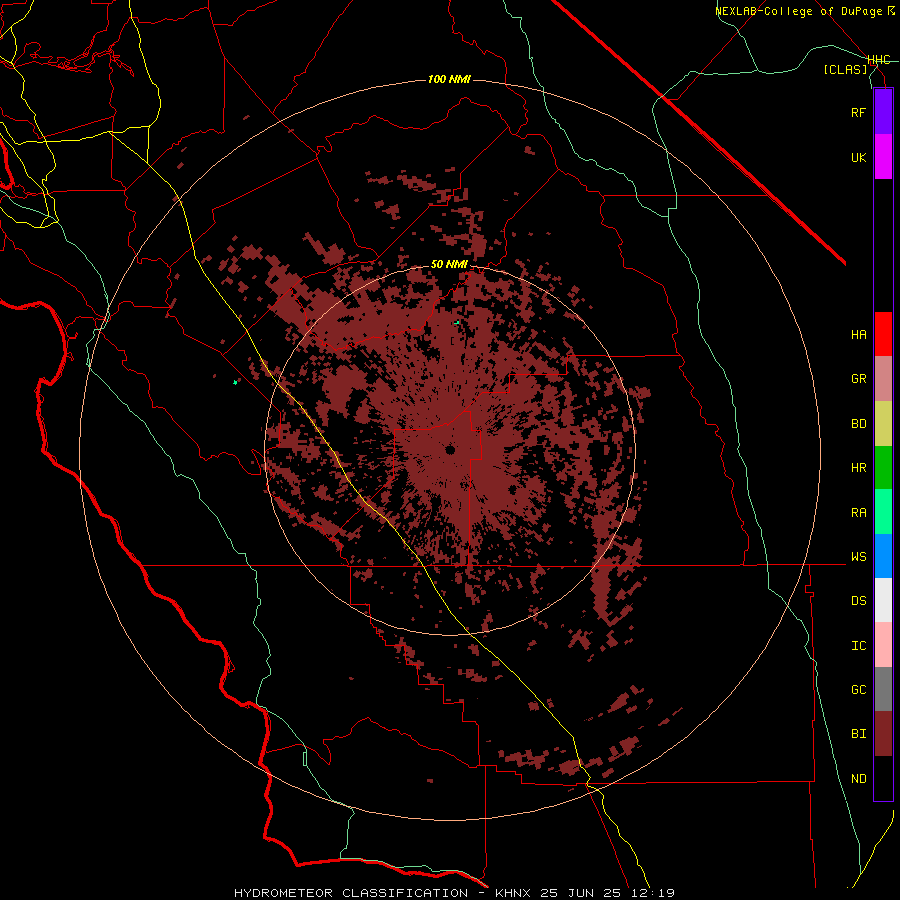Click the NEXLAB-College of DuPage credit text
Screen dimensions: 900x900
(799, 11)
